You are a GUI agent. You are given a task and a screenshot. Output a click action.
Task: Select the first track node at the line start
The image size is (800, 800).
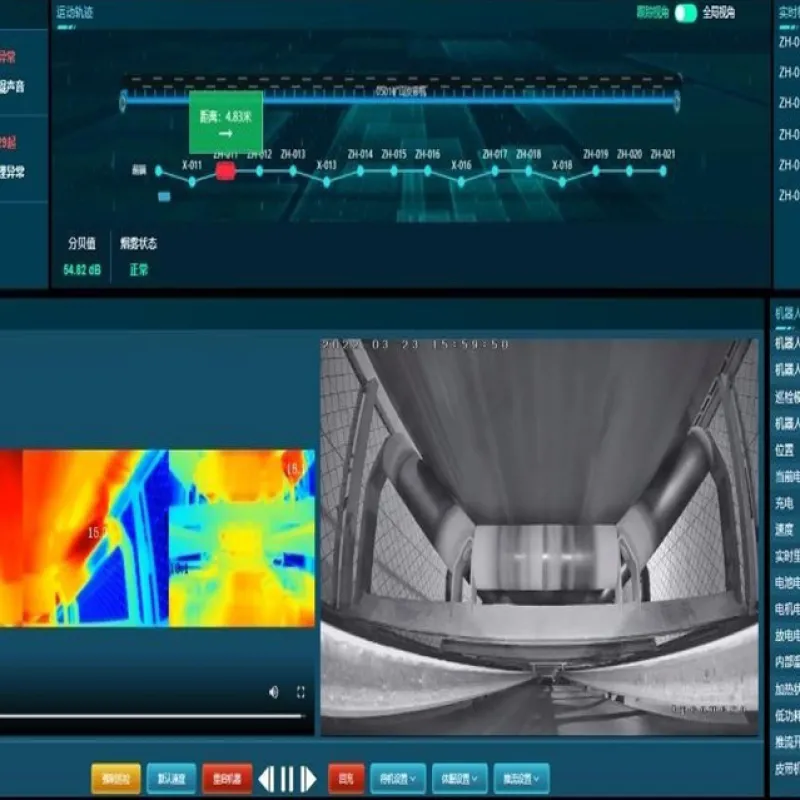(x=159, y=170)
